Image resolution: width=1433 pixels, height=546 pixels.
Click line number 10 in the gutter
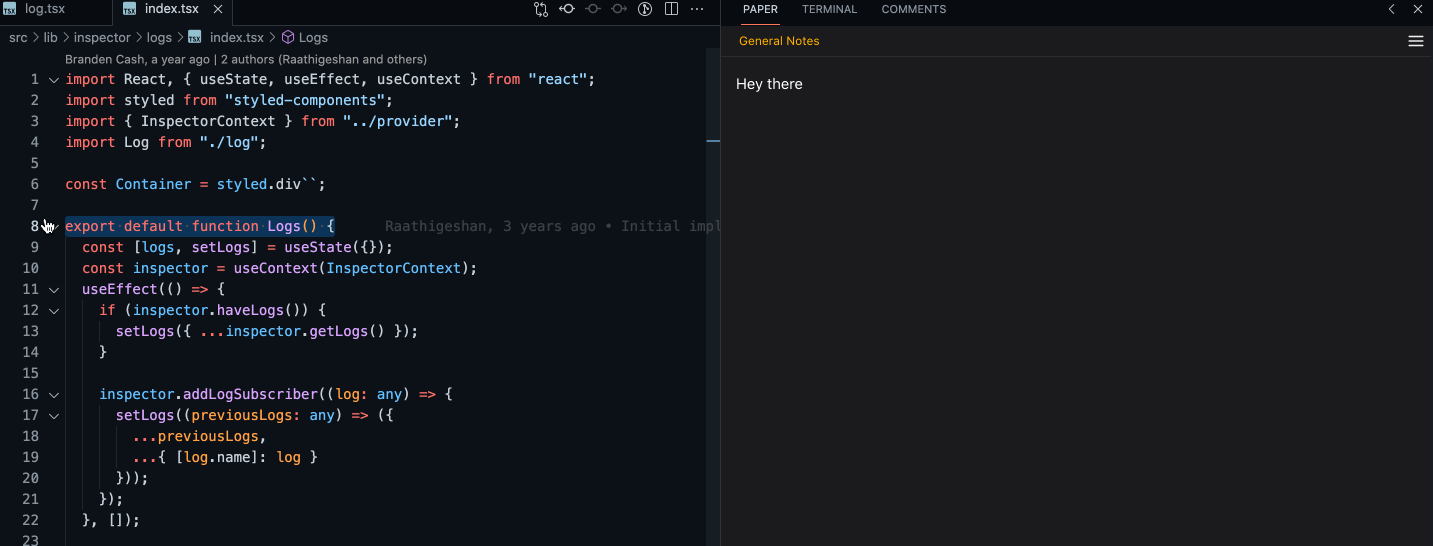(30, 268)
